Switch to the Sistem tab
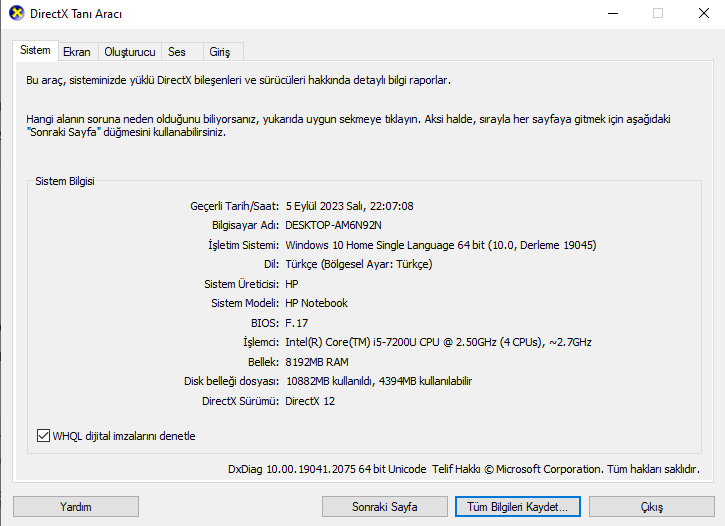This screenshot has height=526, width=725. [x=35, y=50]
